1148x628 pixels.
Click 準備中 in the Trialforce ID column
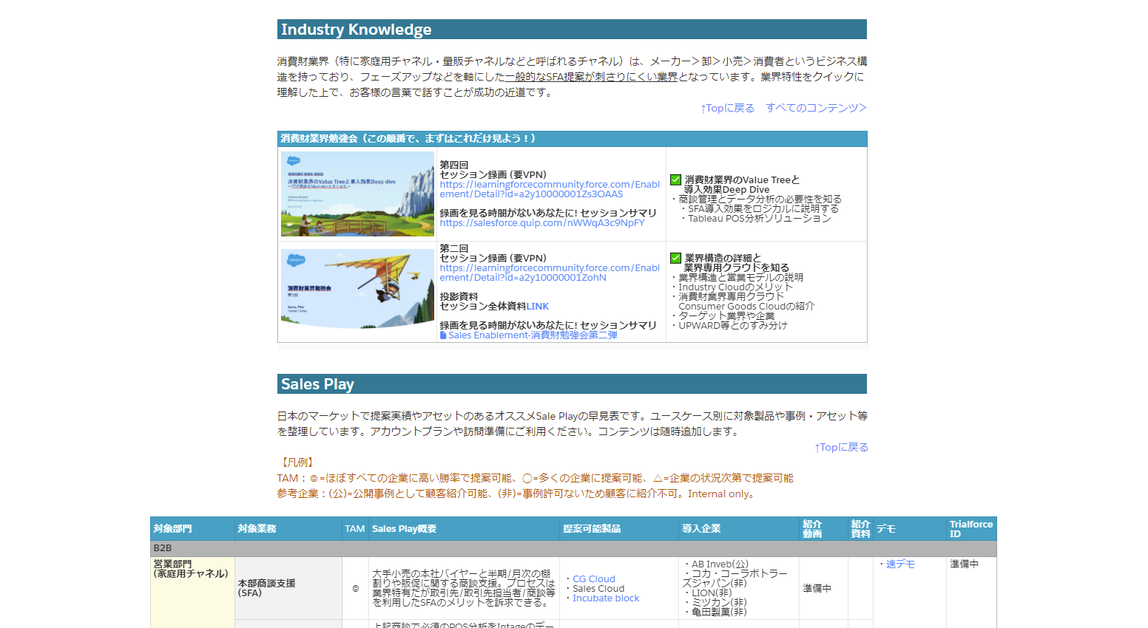click(964, 564)
